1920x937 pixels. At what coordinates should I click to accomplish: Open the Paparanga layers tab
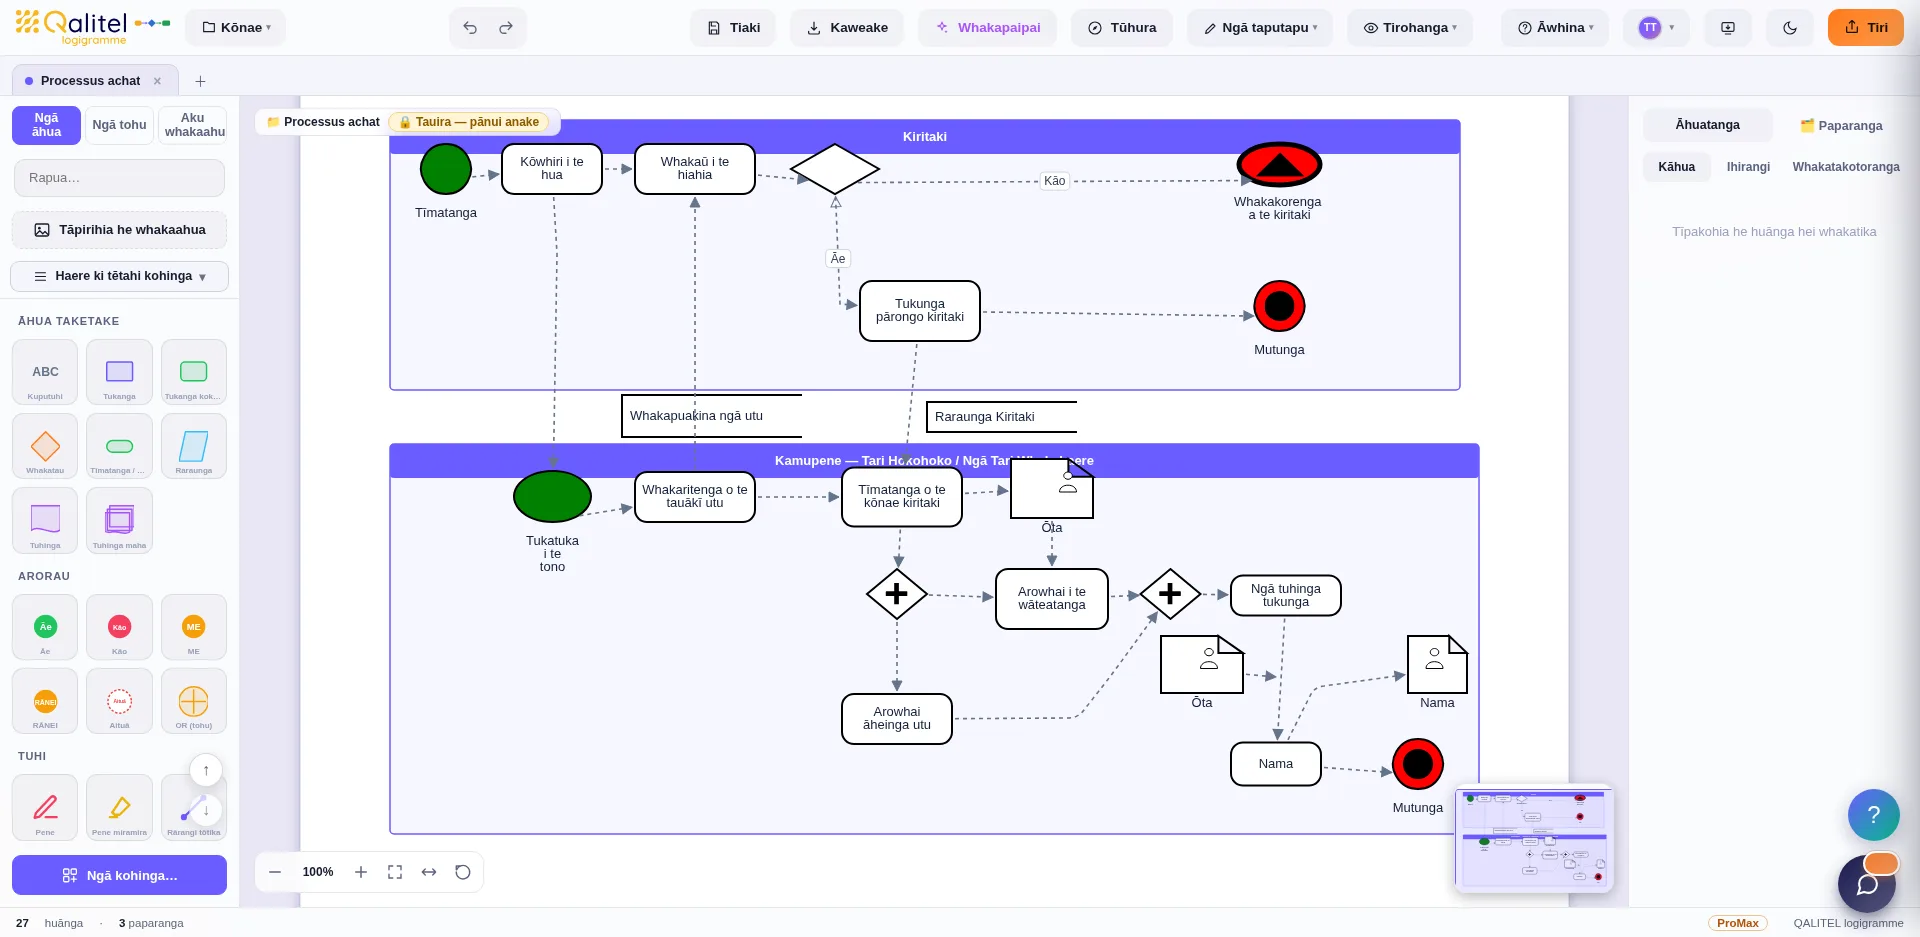(1841, 125)
